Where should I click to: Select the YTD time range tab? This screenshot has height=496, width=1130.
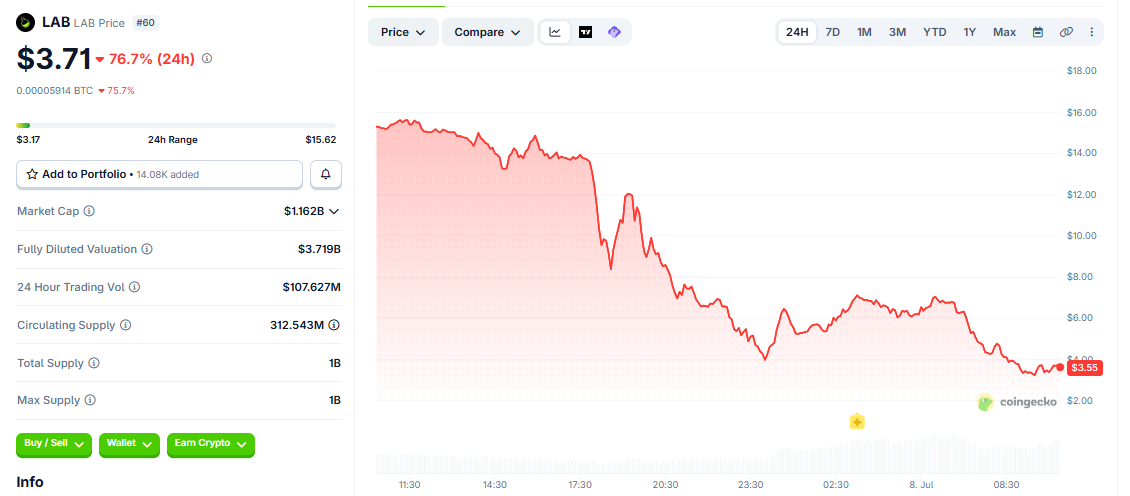point(935,32)
